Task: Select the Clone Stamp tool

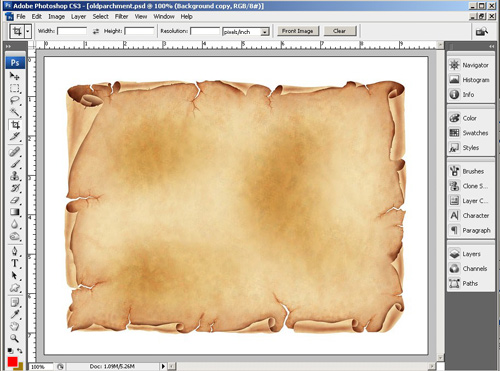Action: pyautogui.click(x=14, y=176)
